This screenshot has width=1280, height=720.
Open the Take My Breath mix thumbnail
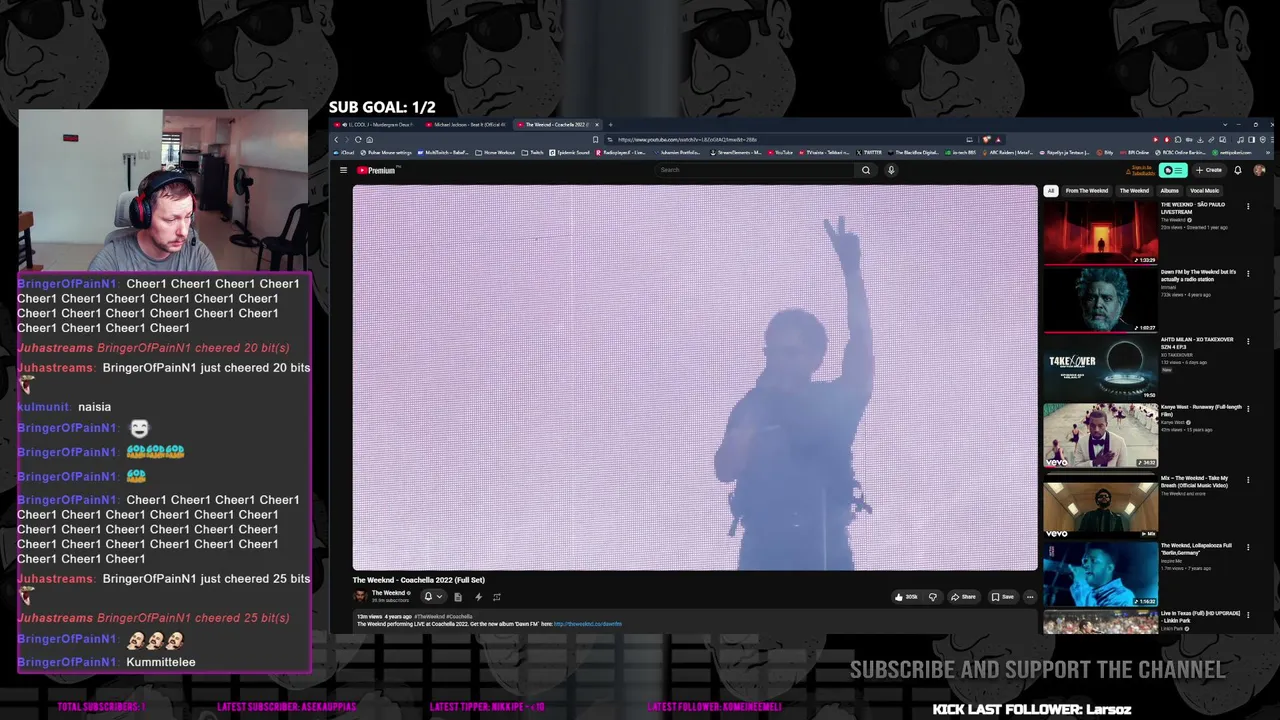pos(1100,505)
